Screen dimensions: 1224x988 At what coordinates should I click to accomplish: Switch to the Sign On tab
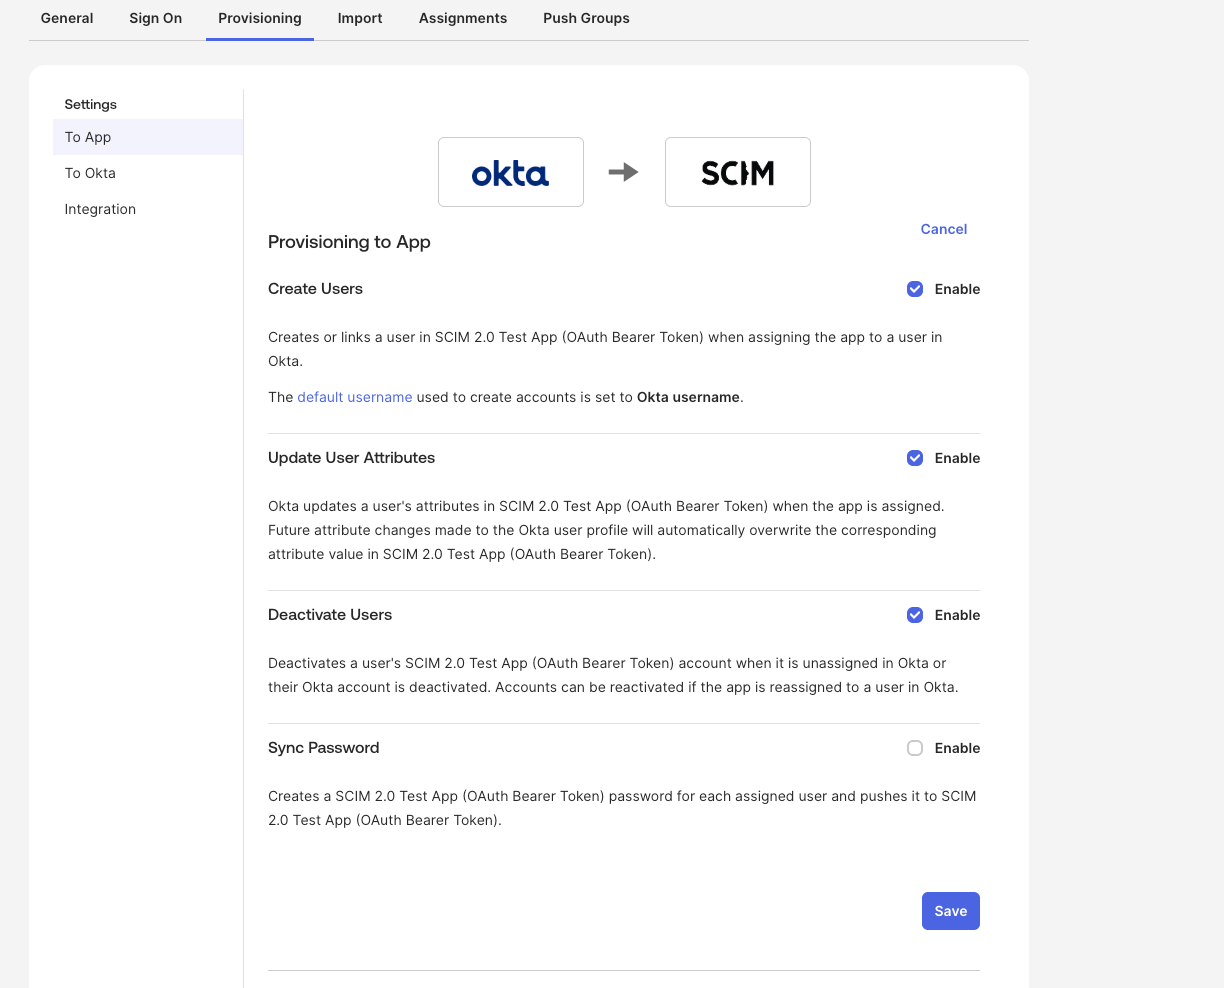156,18
